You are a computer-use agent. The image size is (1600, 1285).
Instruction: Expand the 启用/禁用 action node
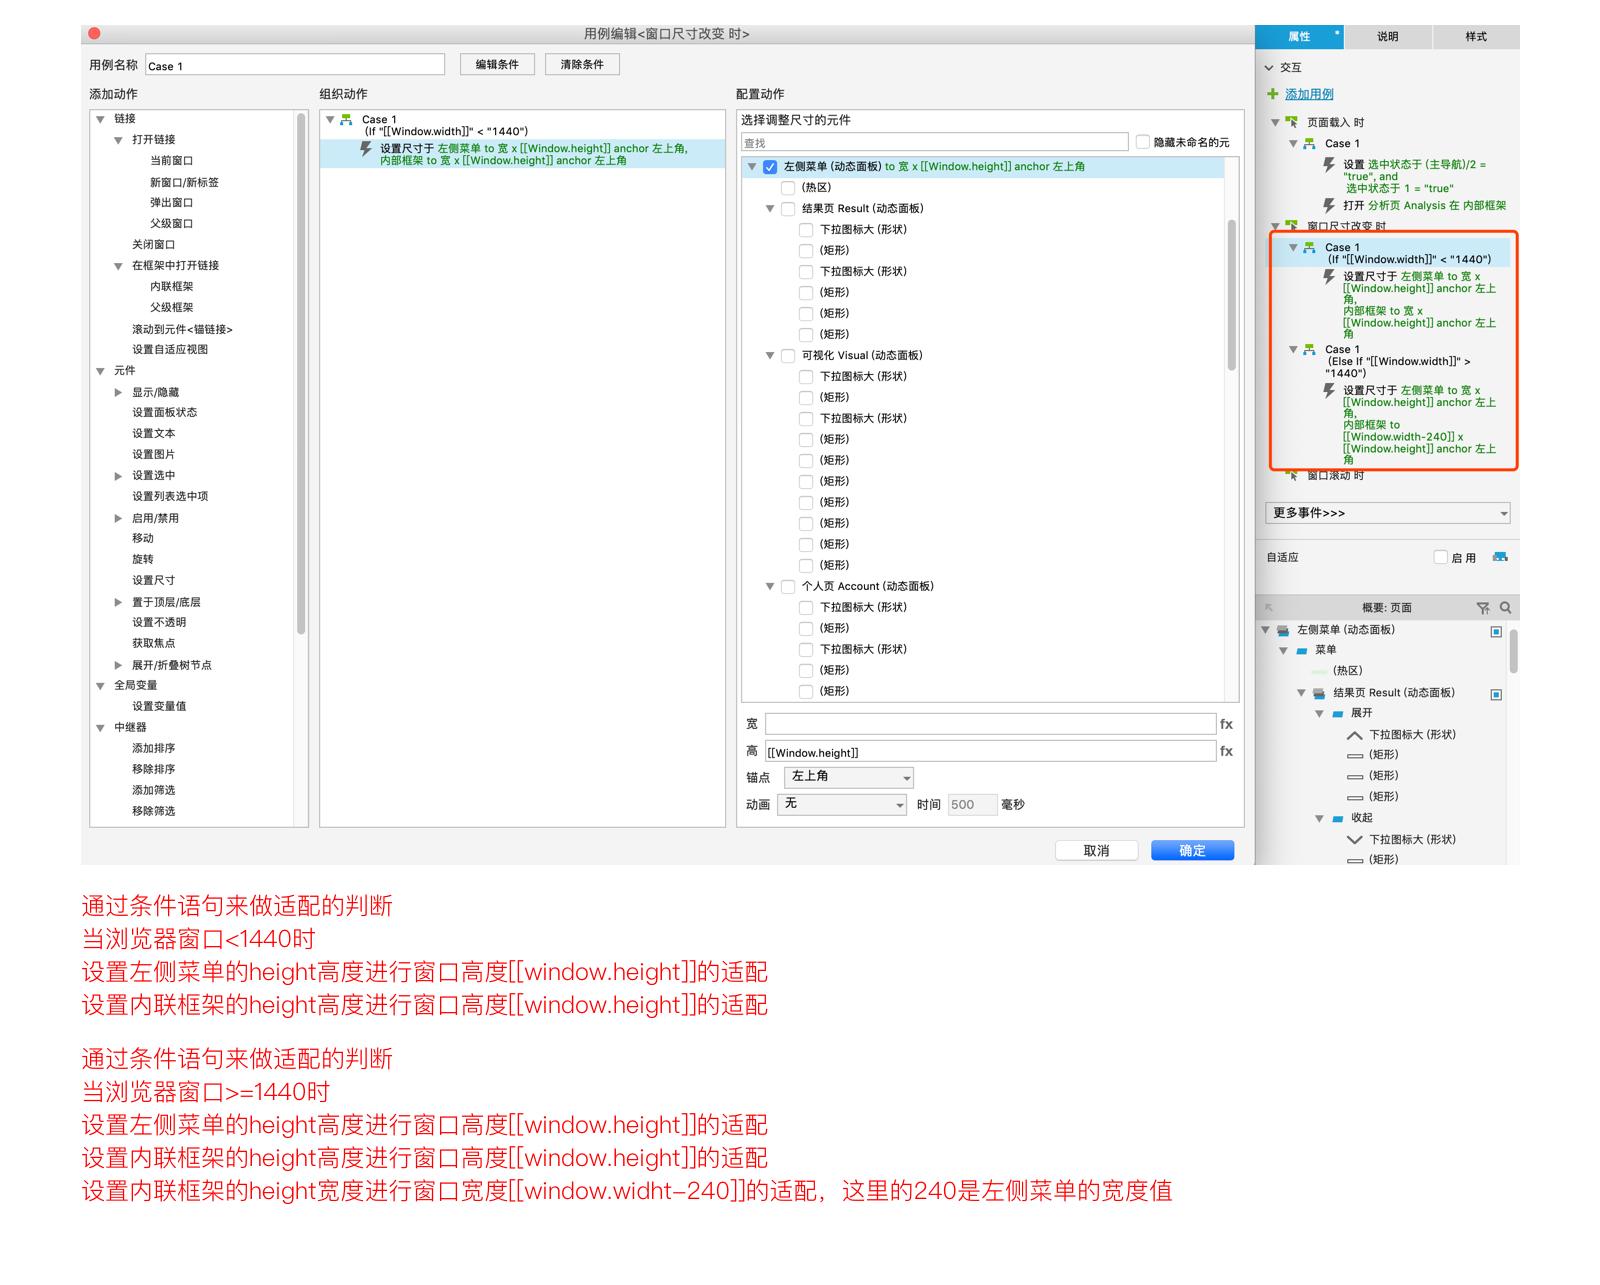pyautogui.click(x=118, y=518)
